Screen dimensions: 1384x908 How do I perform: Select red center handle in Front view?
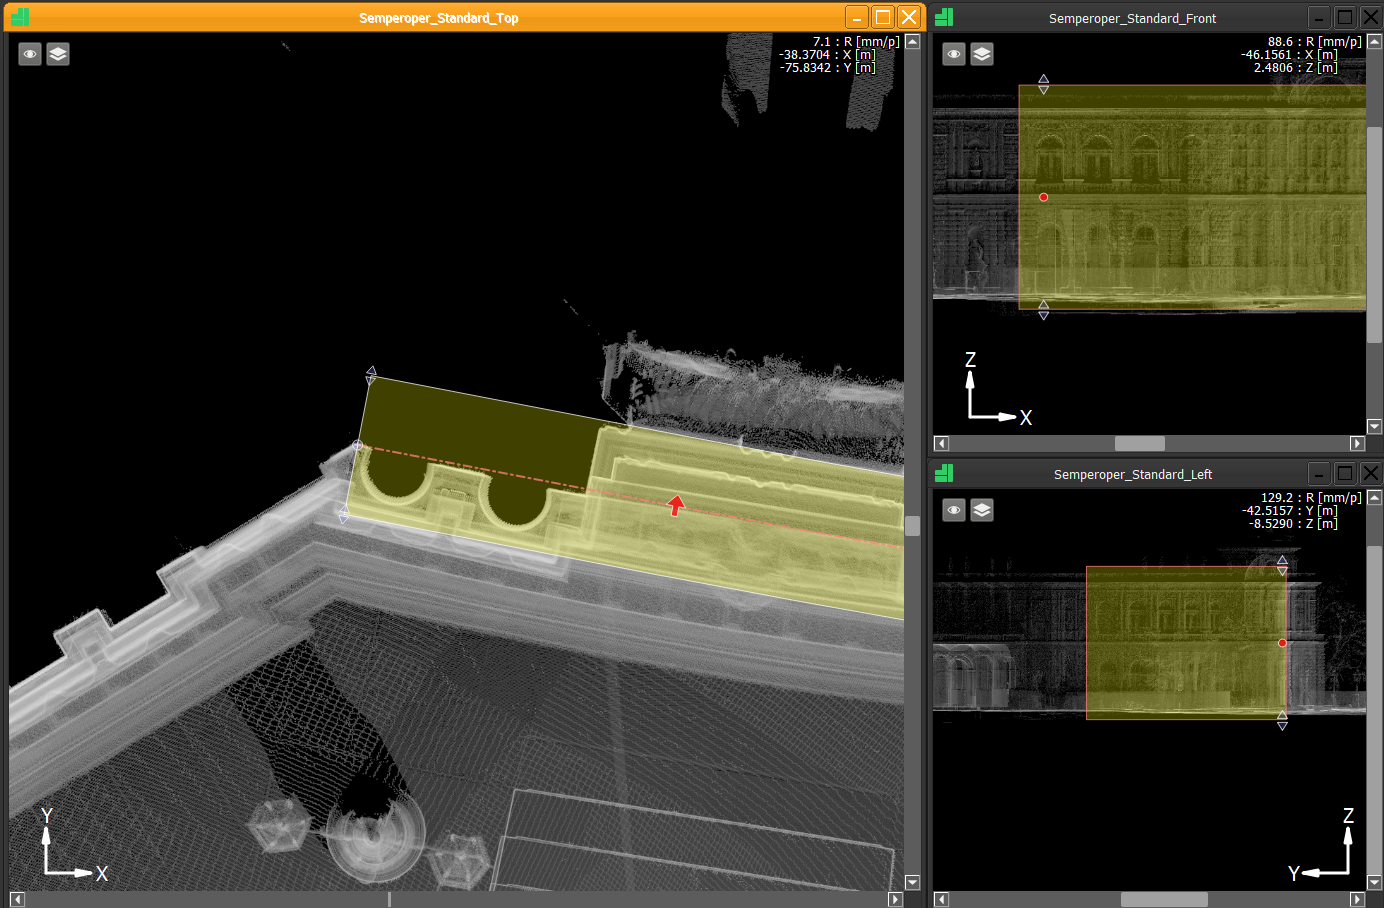tap(1043, 197)
